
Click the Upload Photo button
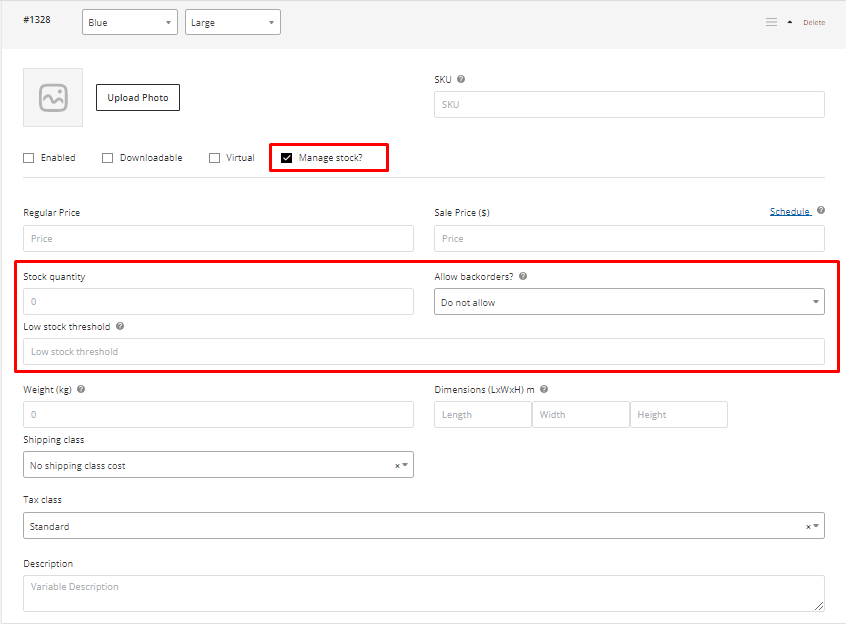tap(138, 98)
